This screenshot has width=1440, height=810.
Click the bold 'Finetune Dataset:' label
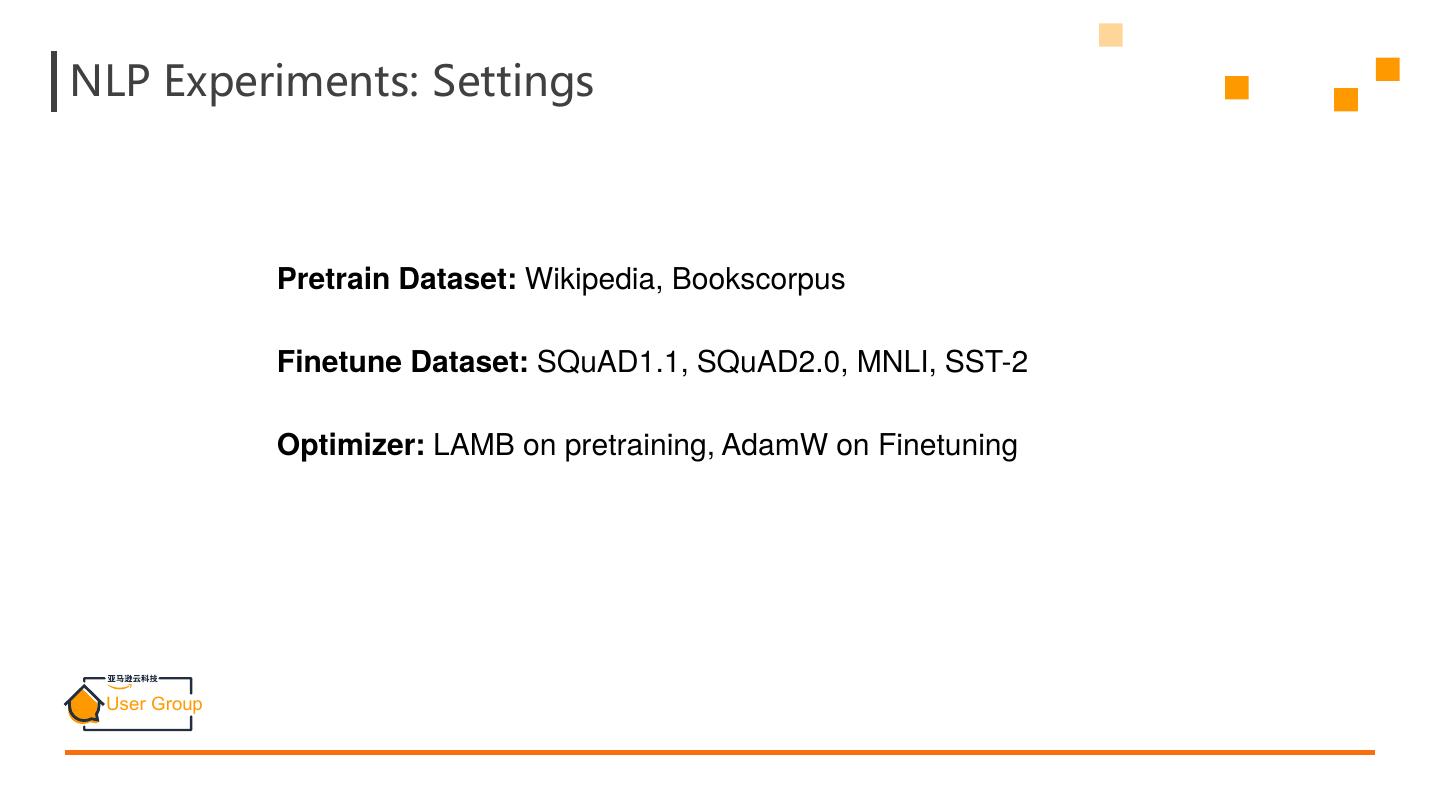402,362
